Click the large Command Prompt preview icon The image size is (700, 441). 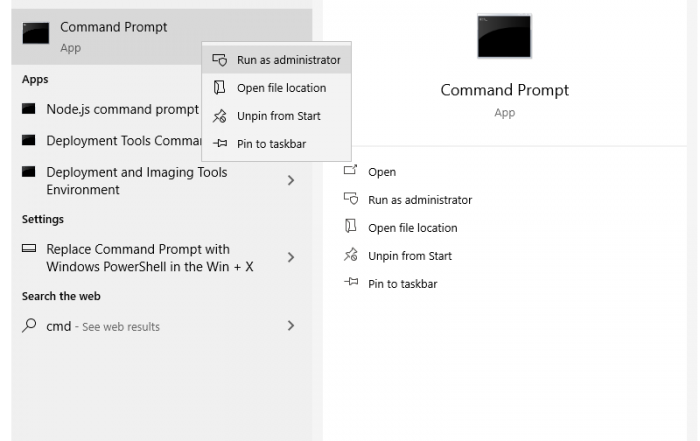[504, 36]
